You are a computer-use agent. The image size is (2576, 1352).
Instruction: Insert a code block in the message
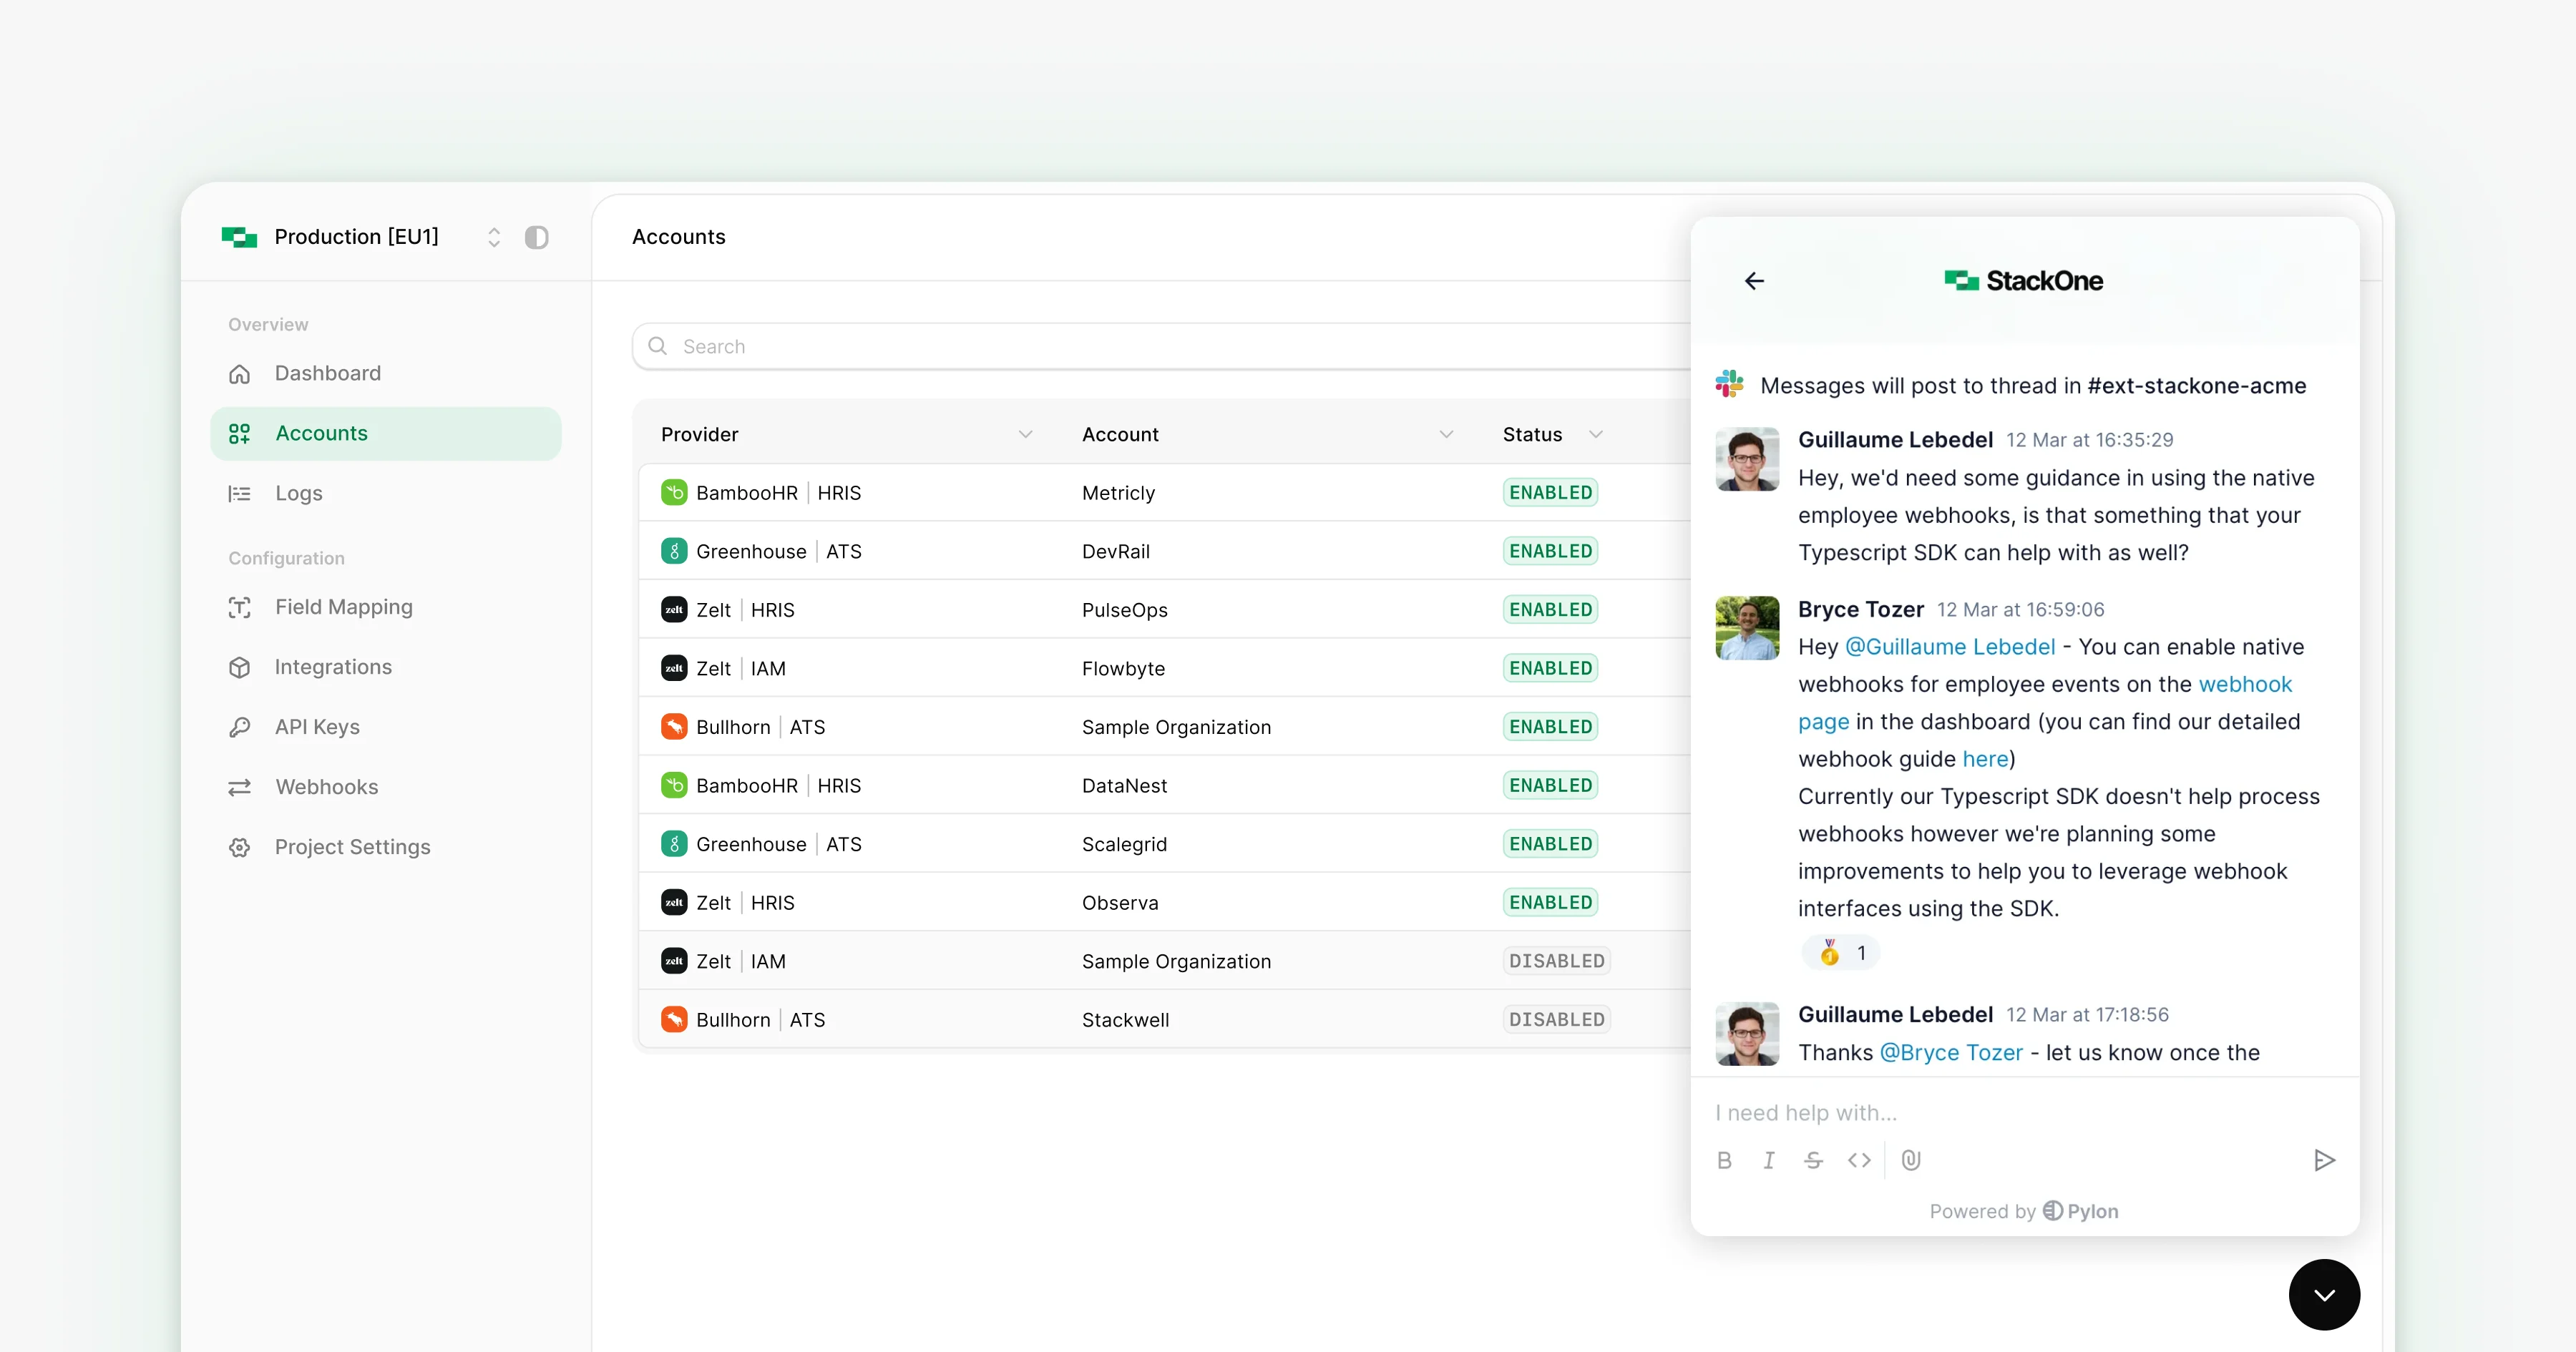pos(1859,1160)
